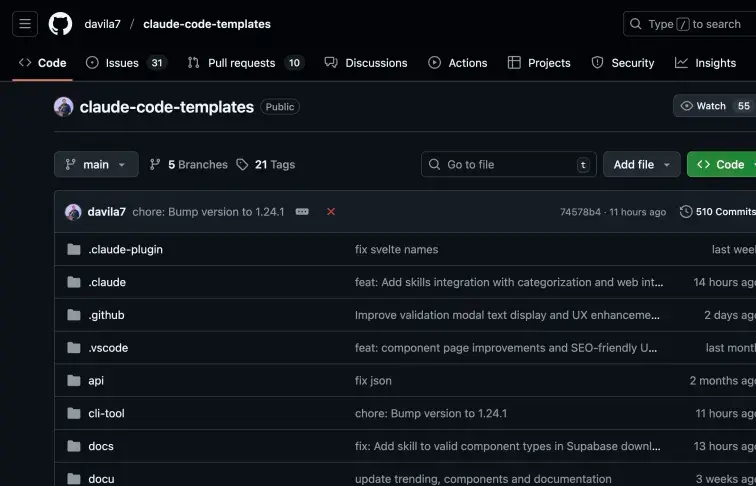
Task: Open the cli-tool folder
Action: pyautogui.click(x=106, y=413)
